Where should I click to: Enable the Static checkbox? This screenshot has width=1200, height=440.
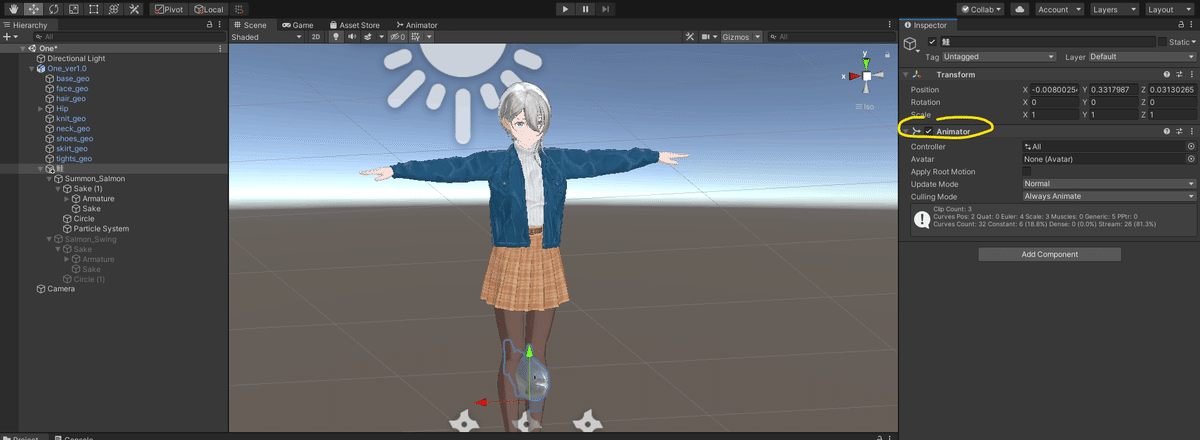point(1162,42)
